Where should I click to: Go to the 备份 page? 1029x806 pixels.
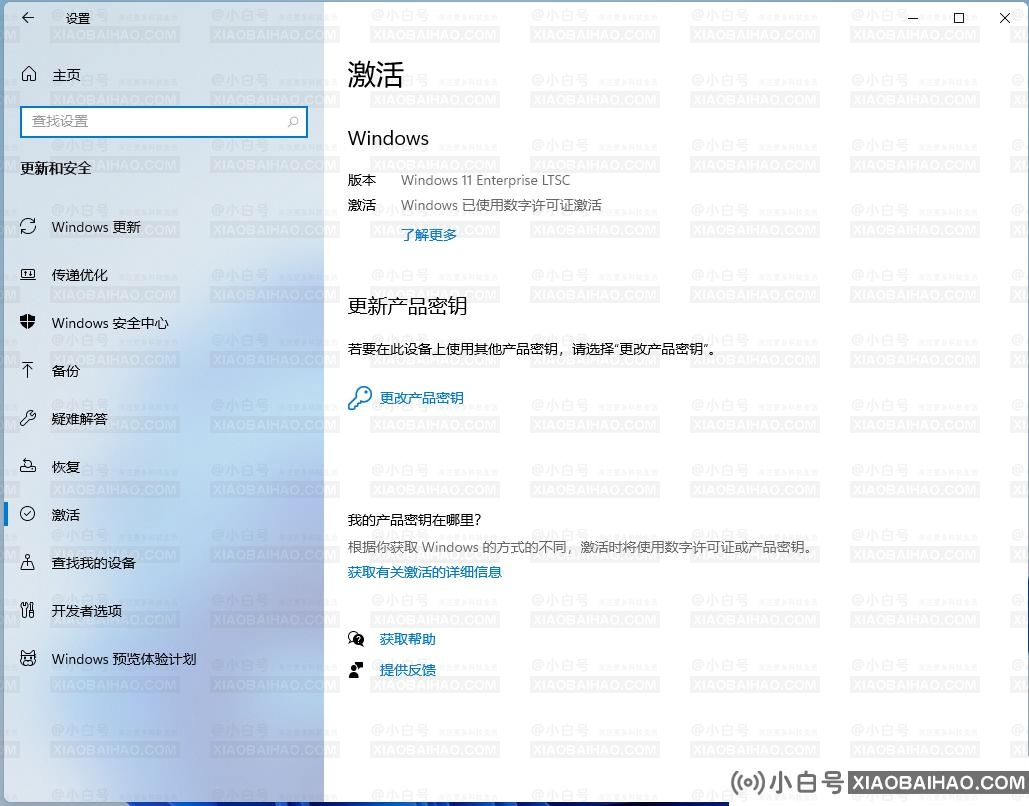click(66, 371)
